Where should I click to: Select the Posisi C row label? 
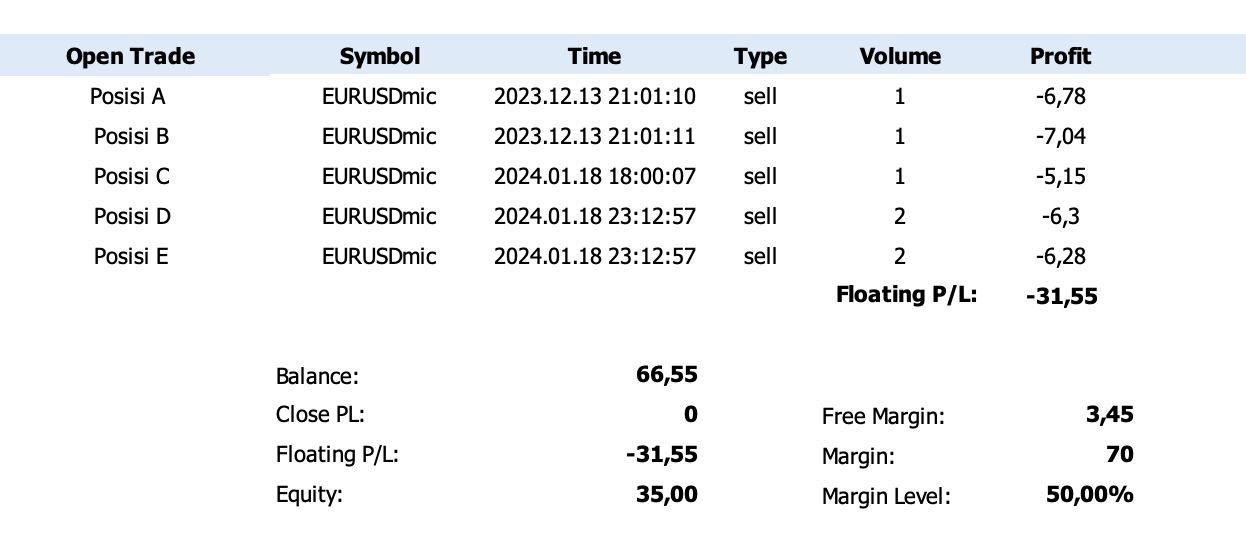tap(132, 177)
